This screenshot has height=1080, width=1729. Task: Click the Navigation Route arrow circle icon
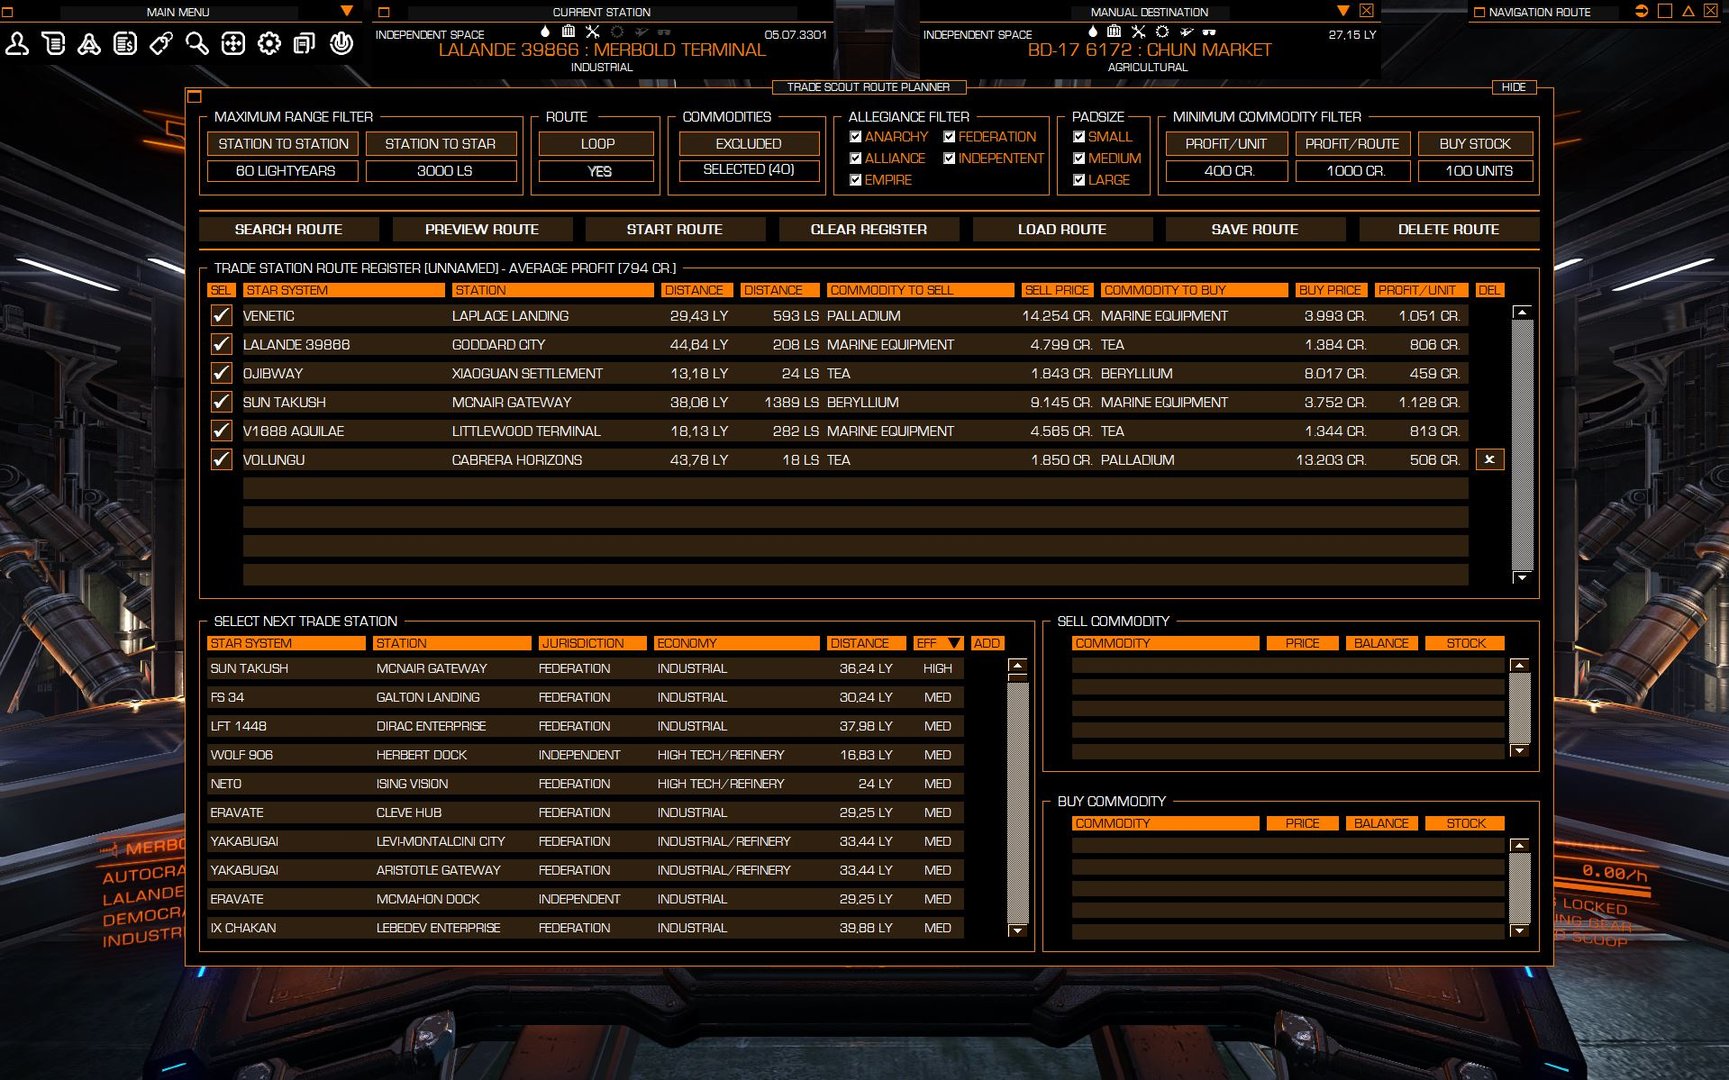click(1641, 11)
